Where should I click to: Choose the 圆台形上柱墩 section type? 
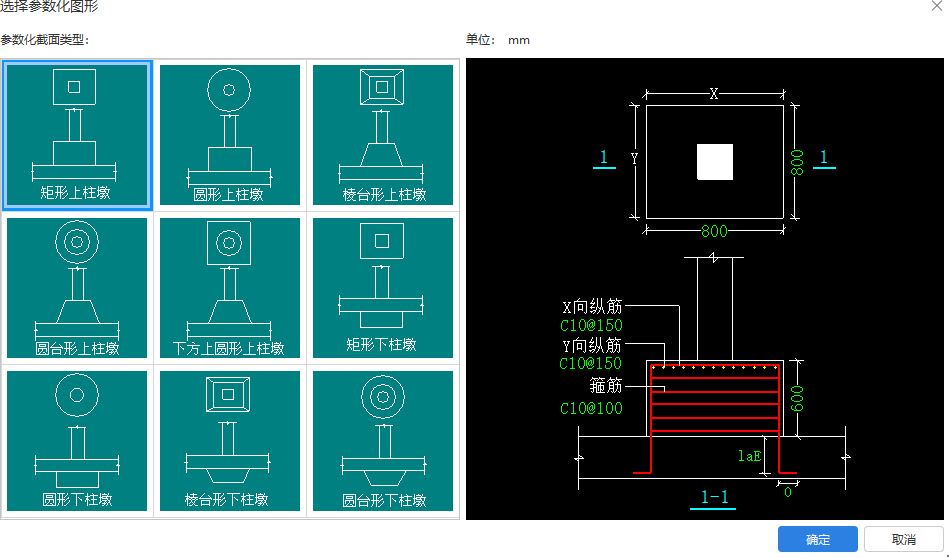point(77,288)
